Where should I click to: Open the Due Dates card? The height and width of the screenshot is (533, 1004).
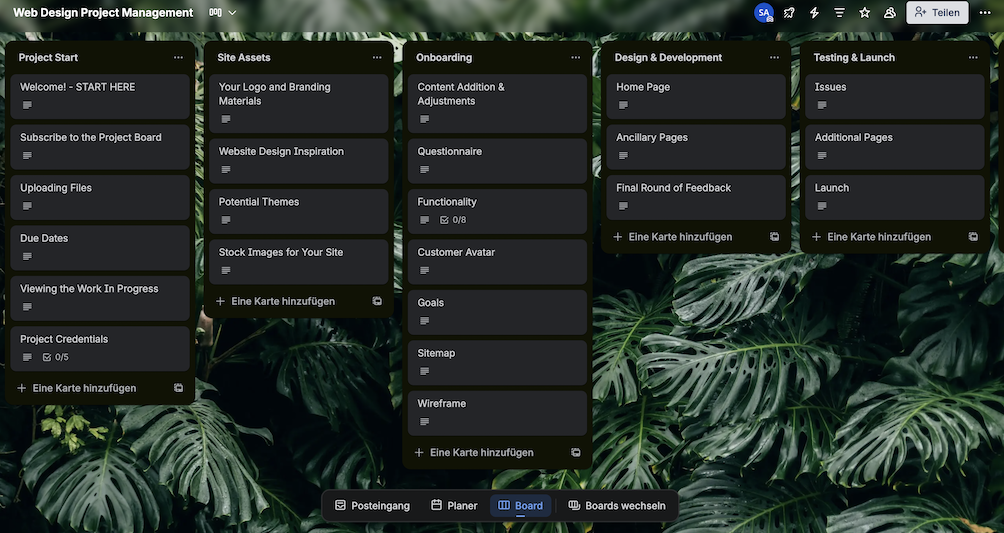(100, 248)
